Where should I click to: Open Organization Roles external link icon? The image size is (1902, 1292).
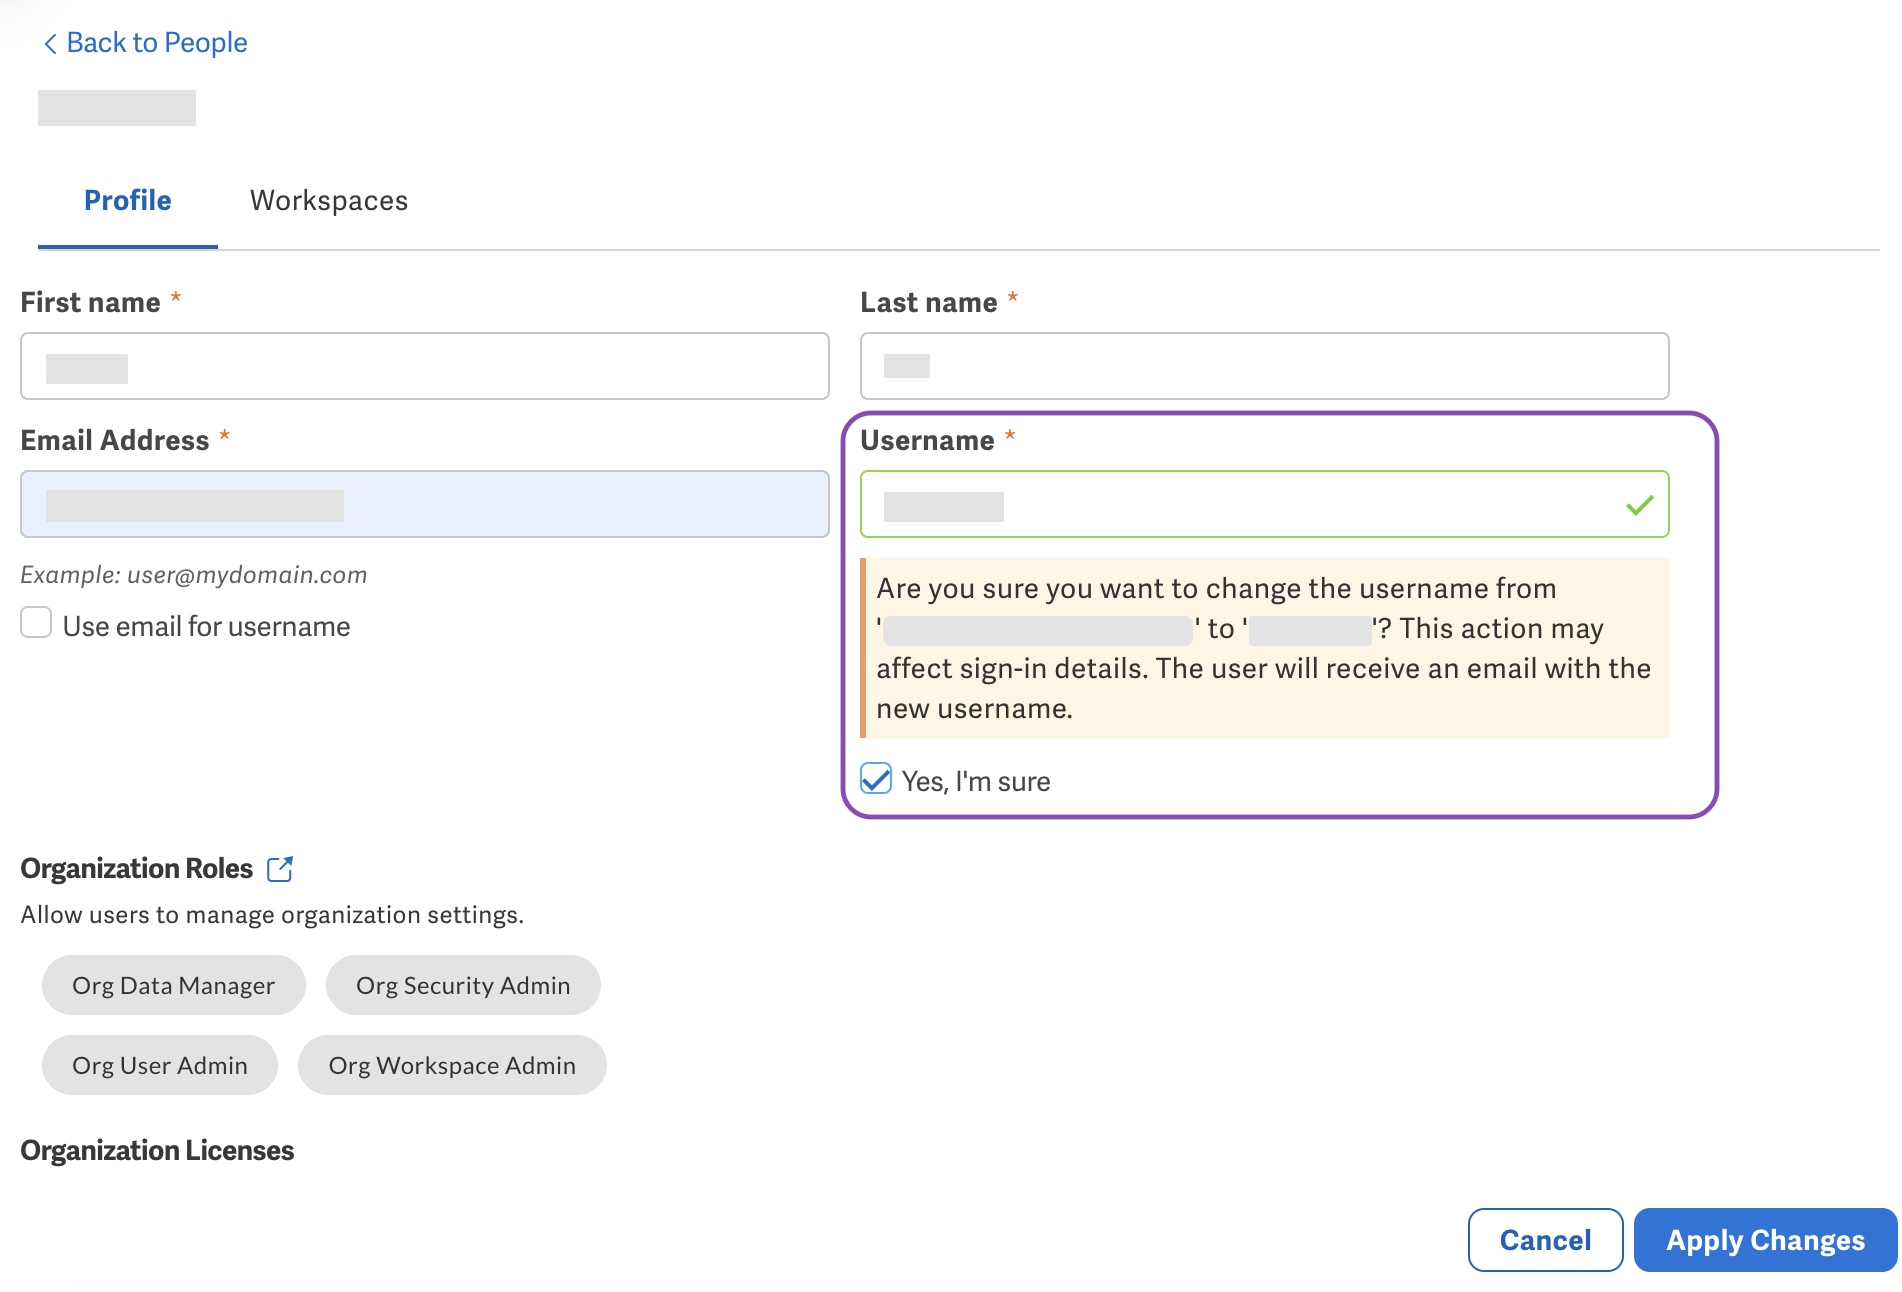pos(280,868)
